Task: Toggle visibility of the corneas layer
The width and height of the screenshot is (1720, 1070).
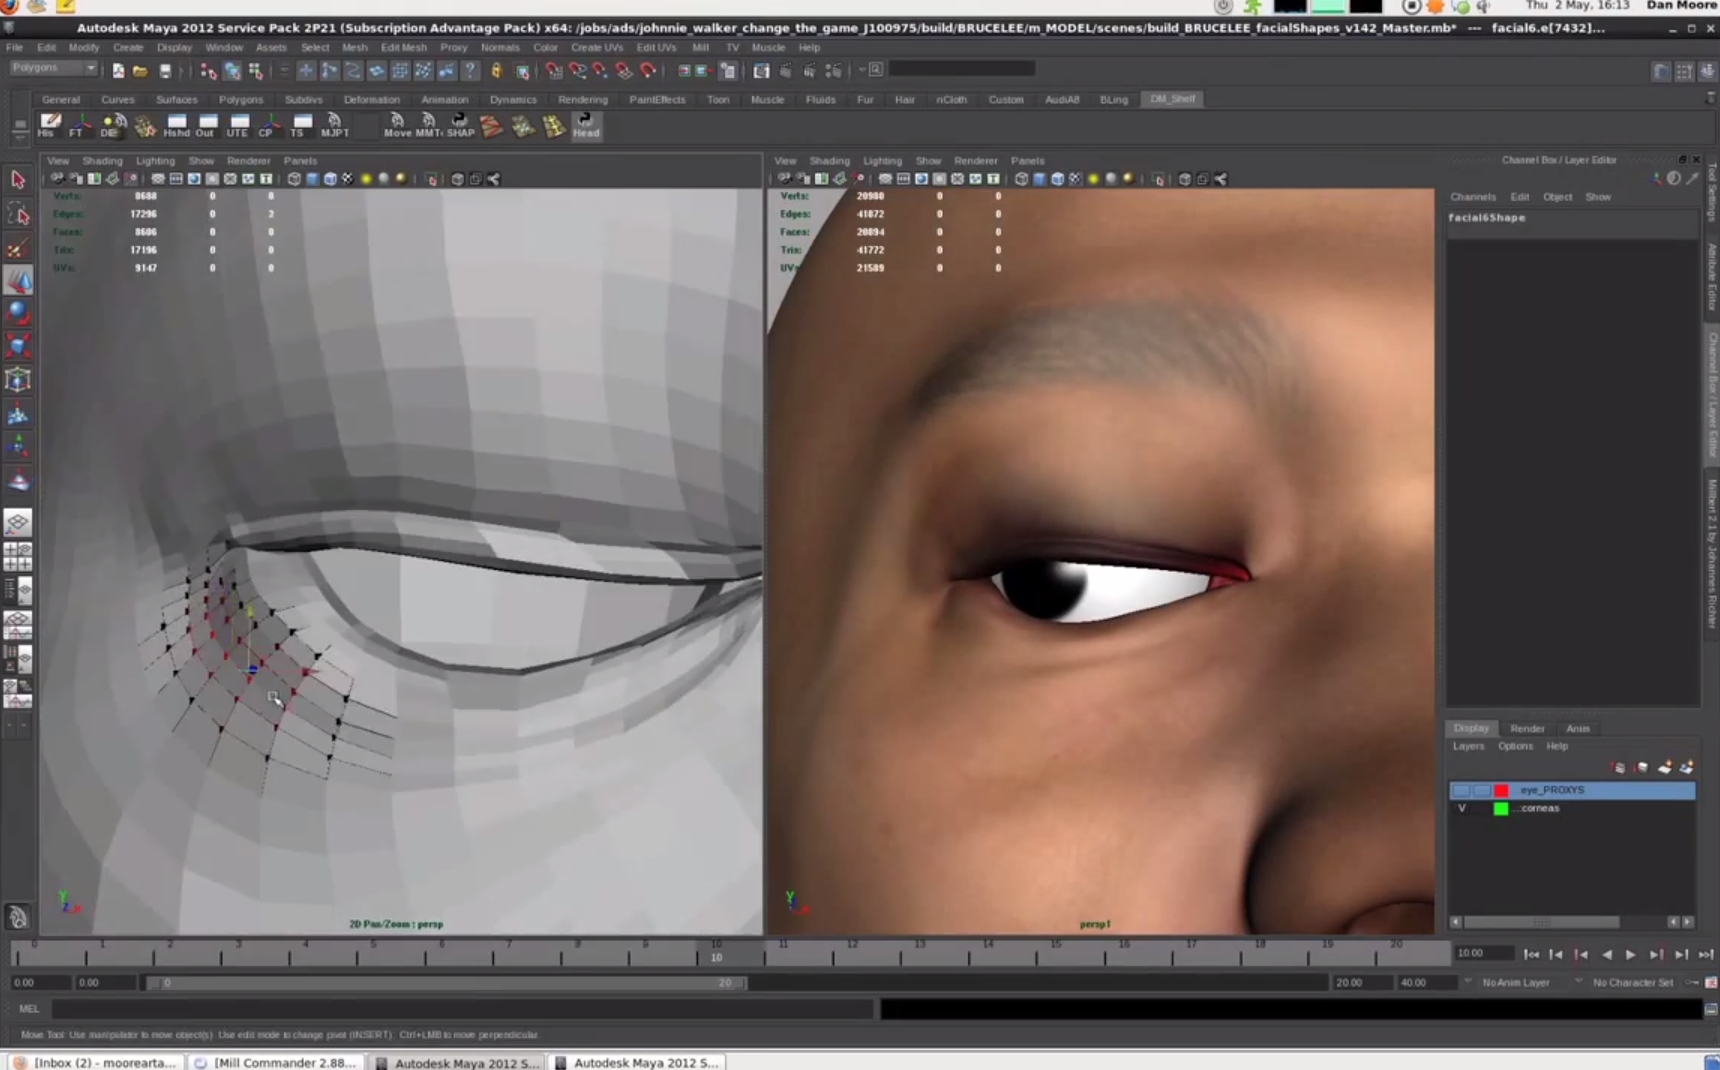Action: [1462, 809]
